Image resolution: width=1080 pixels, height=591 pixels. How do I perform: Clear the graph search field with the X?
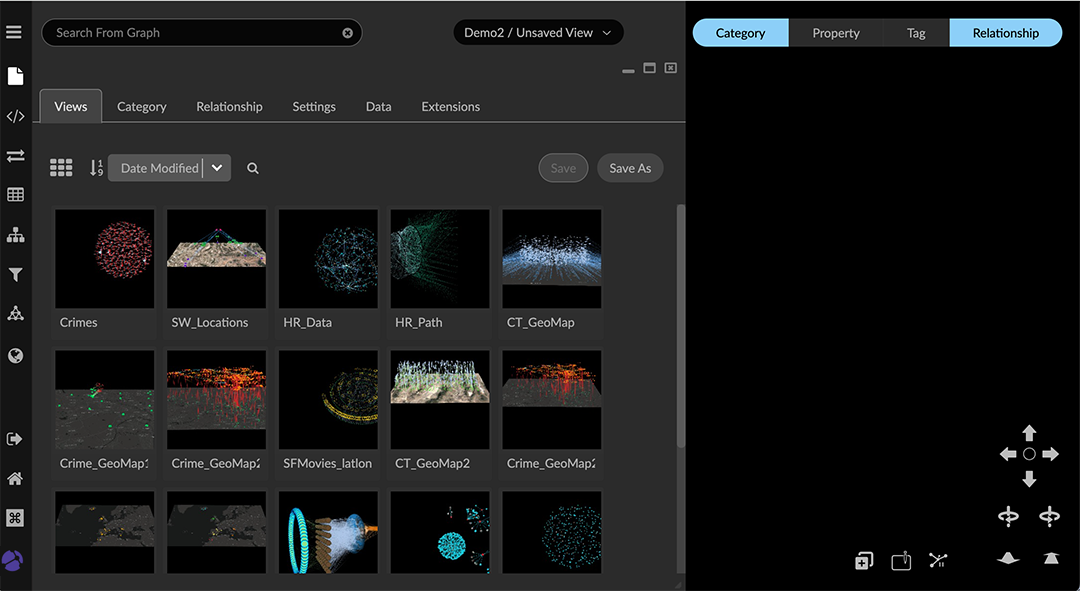pyautogui.click(x=347, y=32)
